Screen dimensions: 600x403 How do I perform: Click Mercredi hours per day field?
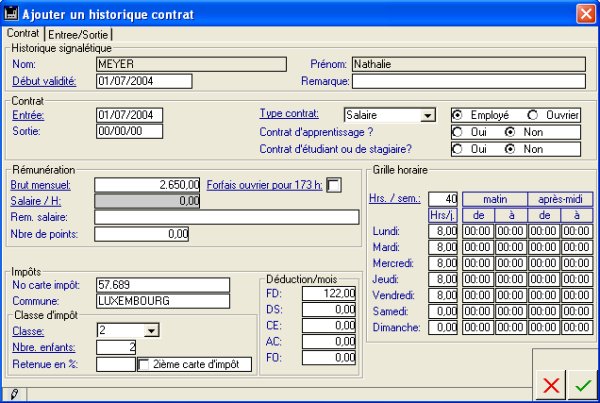443,263
